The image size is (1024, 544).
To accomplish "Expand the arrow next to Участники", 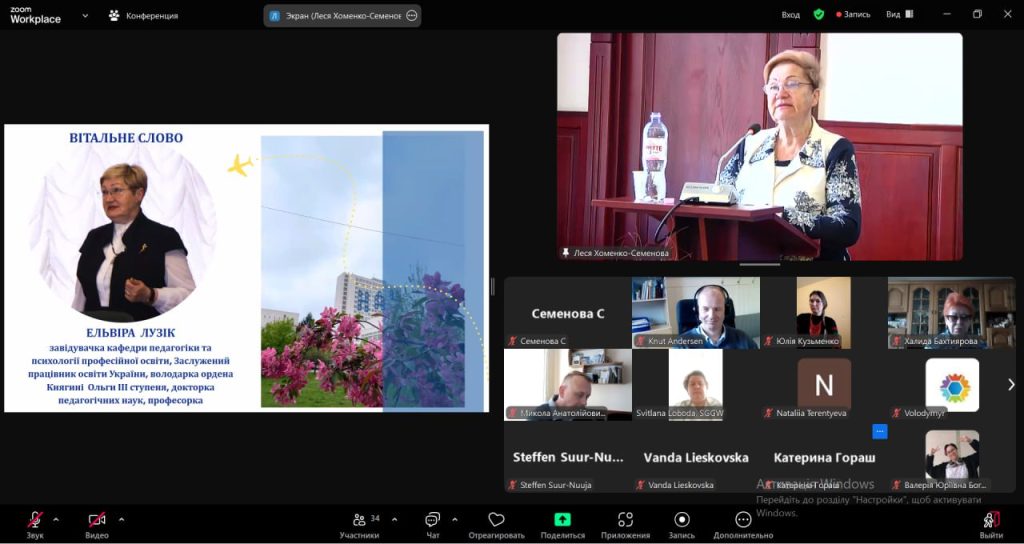I will (x=394, y=519).
